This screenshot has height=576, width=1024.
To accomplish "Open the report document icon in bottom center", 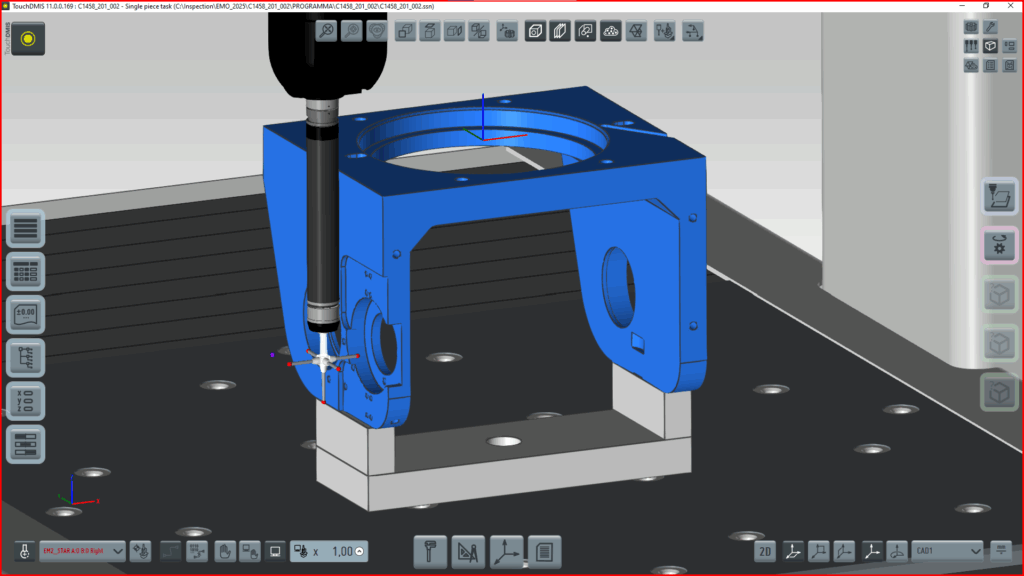I will (544, 550).
